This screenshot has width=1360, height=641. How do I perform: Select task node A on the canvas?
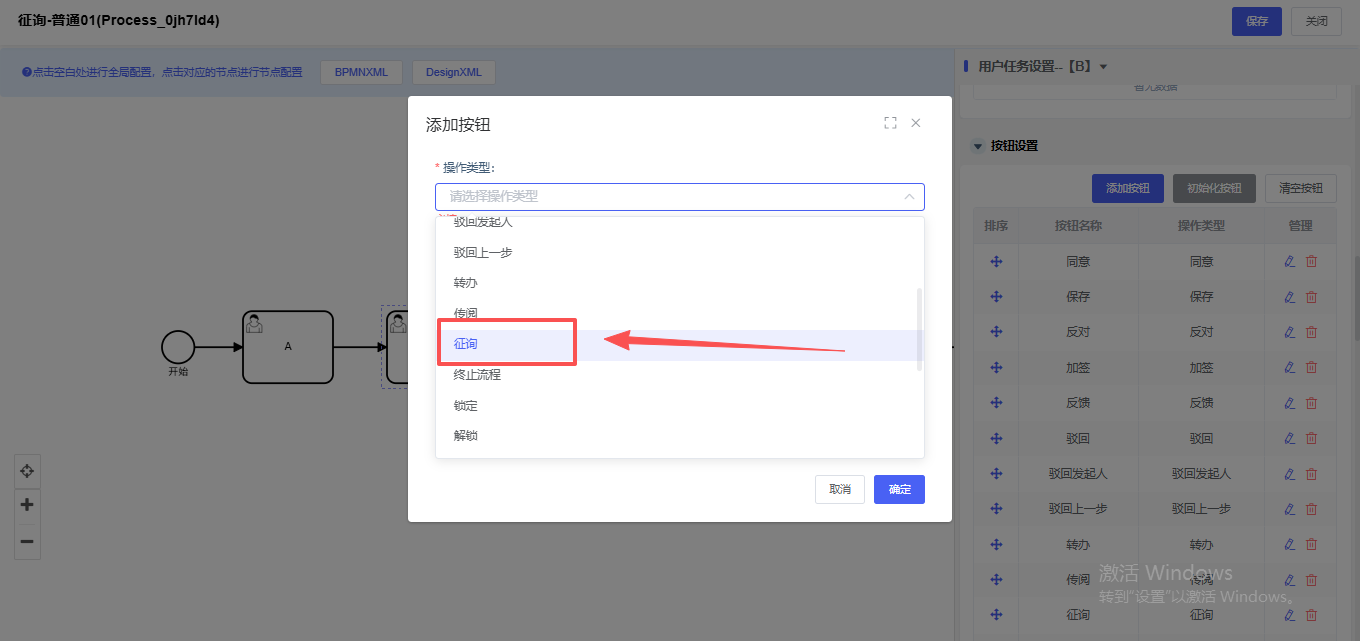[x=288, y=347]
